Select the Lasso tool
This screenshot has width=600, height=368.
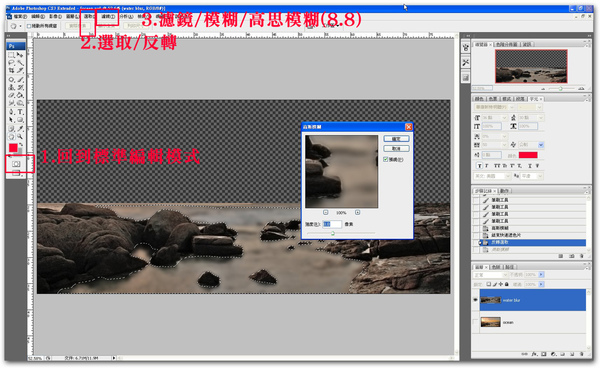coord(10,62)
